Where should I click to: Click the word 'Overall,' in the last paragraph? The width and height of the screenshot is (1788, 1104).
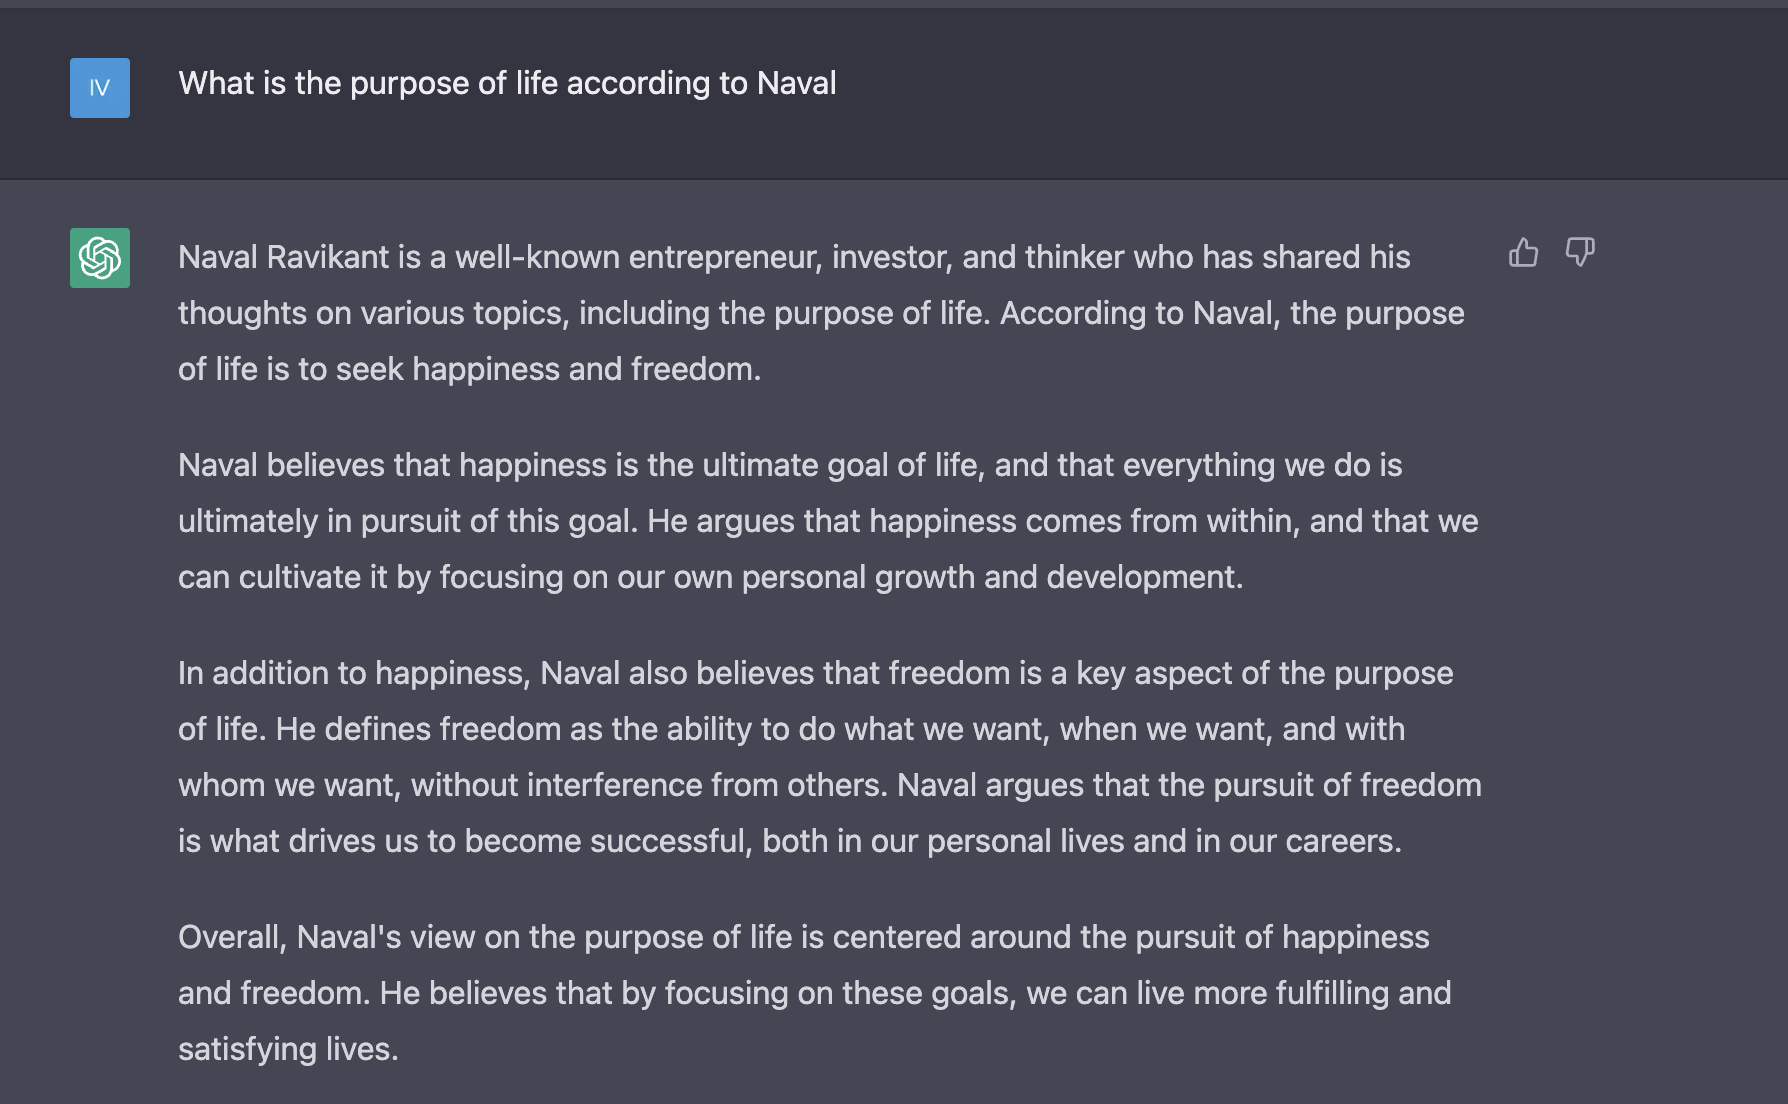[233, 937]
